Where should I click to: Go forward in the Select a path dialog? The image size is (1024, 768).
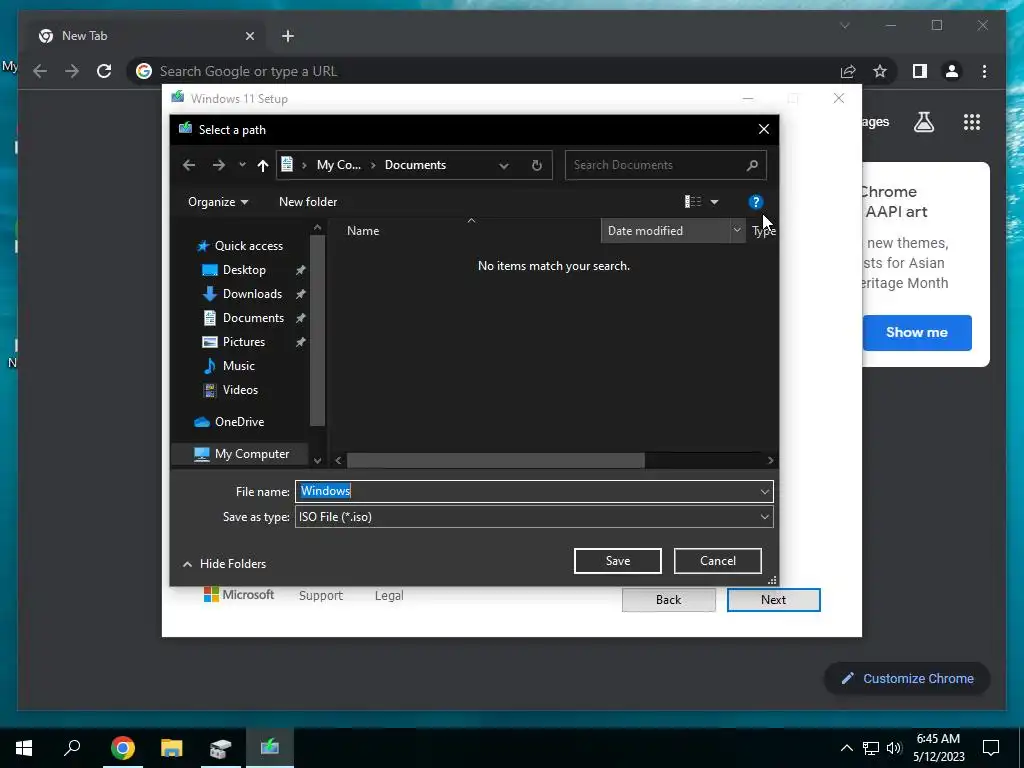click(x=219, y=165)
